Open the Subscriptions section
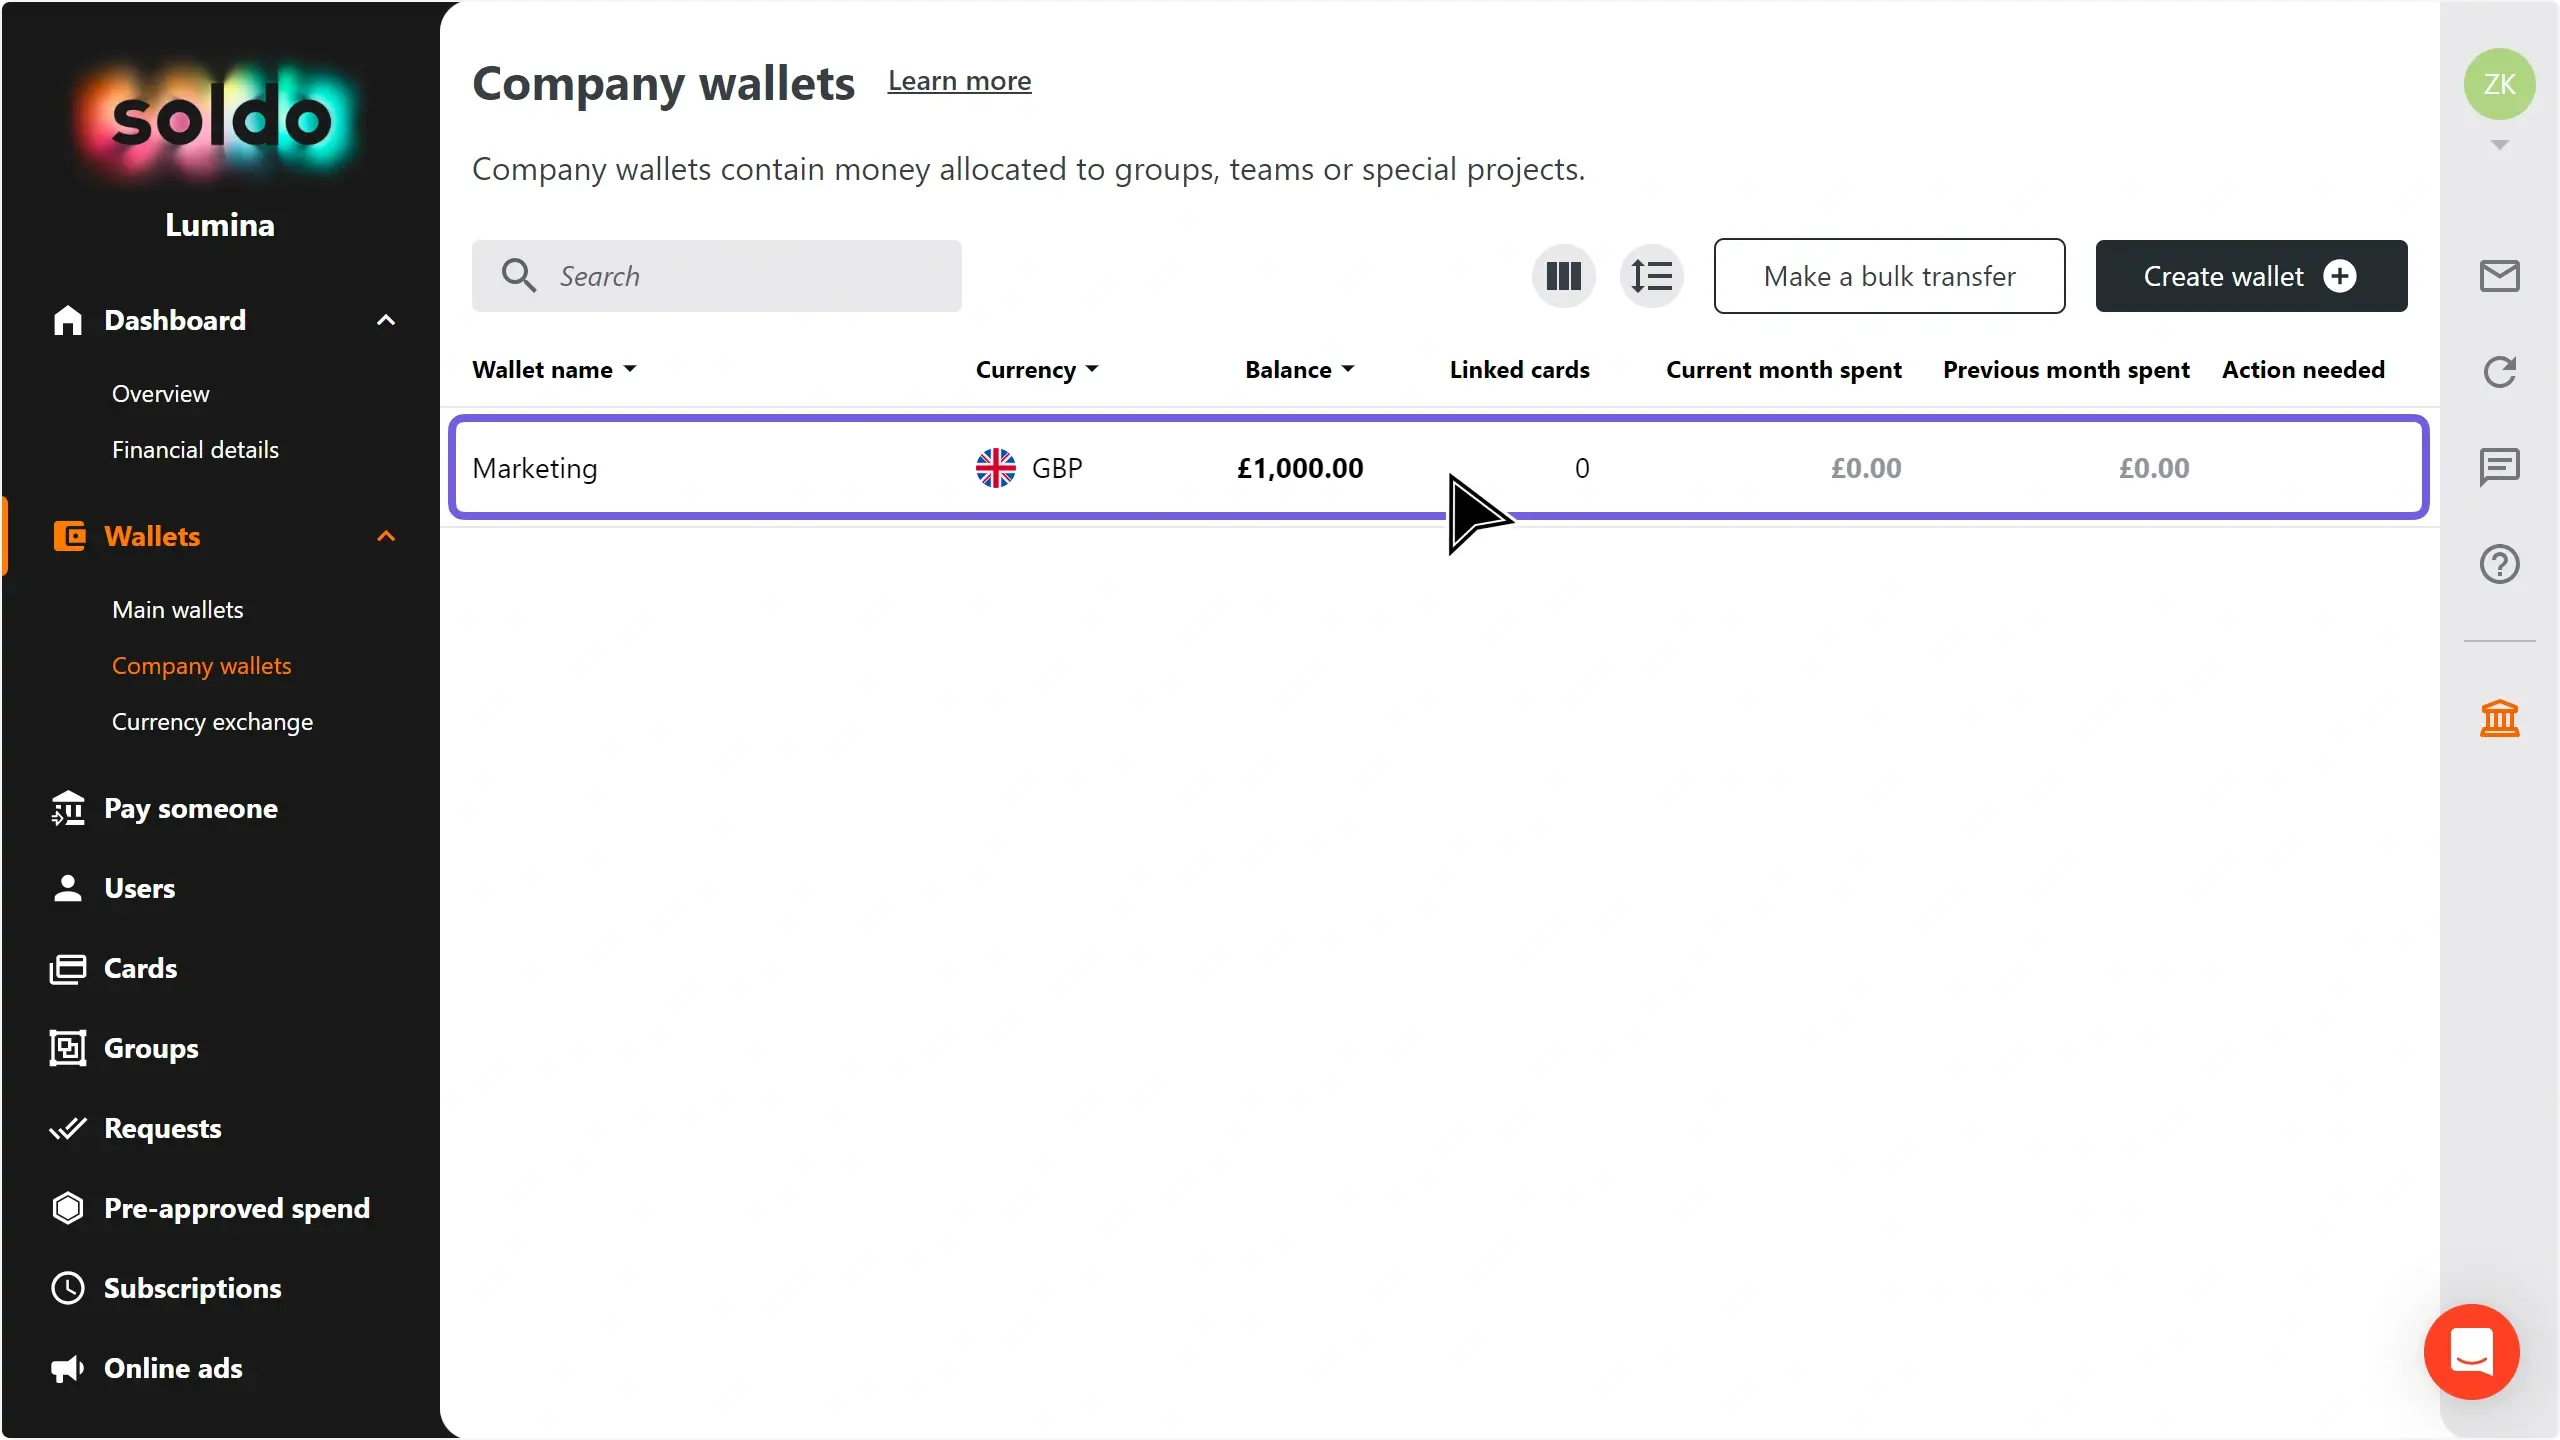2560x1440 pixels. coord(192,1288)
